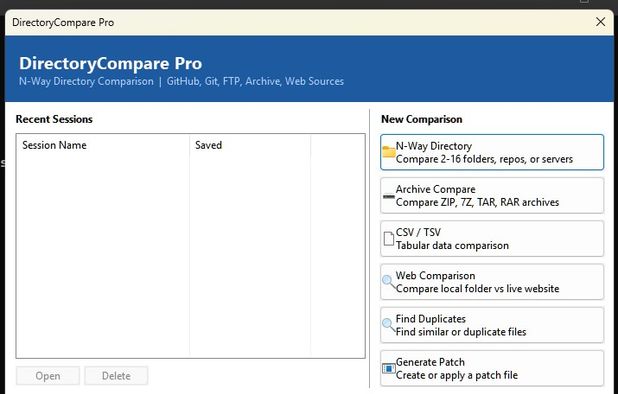Open CSV / TSV tabular data comparison
The width and height of the screenshot is (618, 394).
pos(492,239)
